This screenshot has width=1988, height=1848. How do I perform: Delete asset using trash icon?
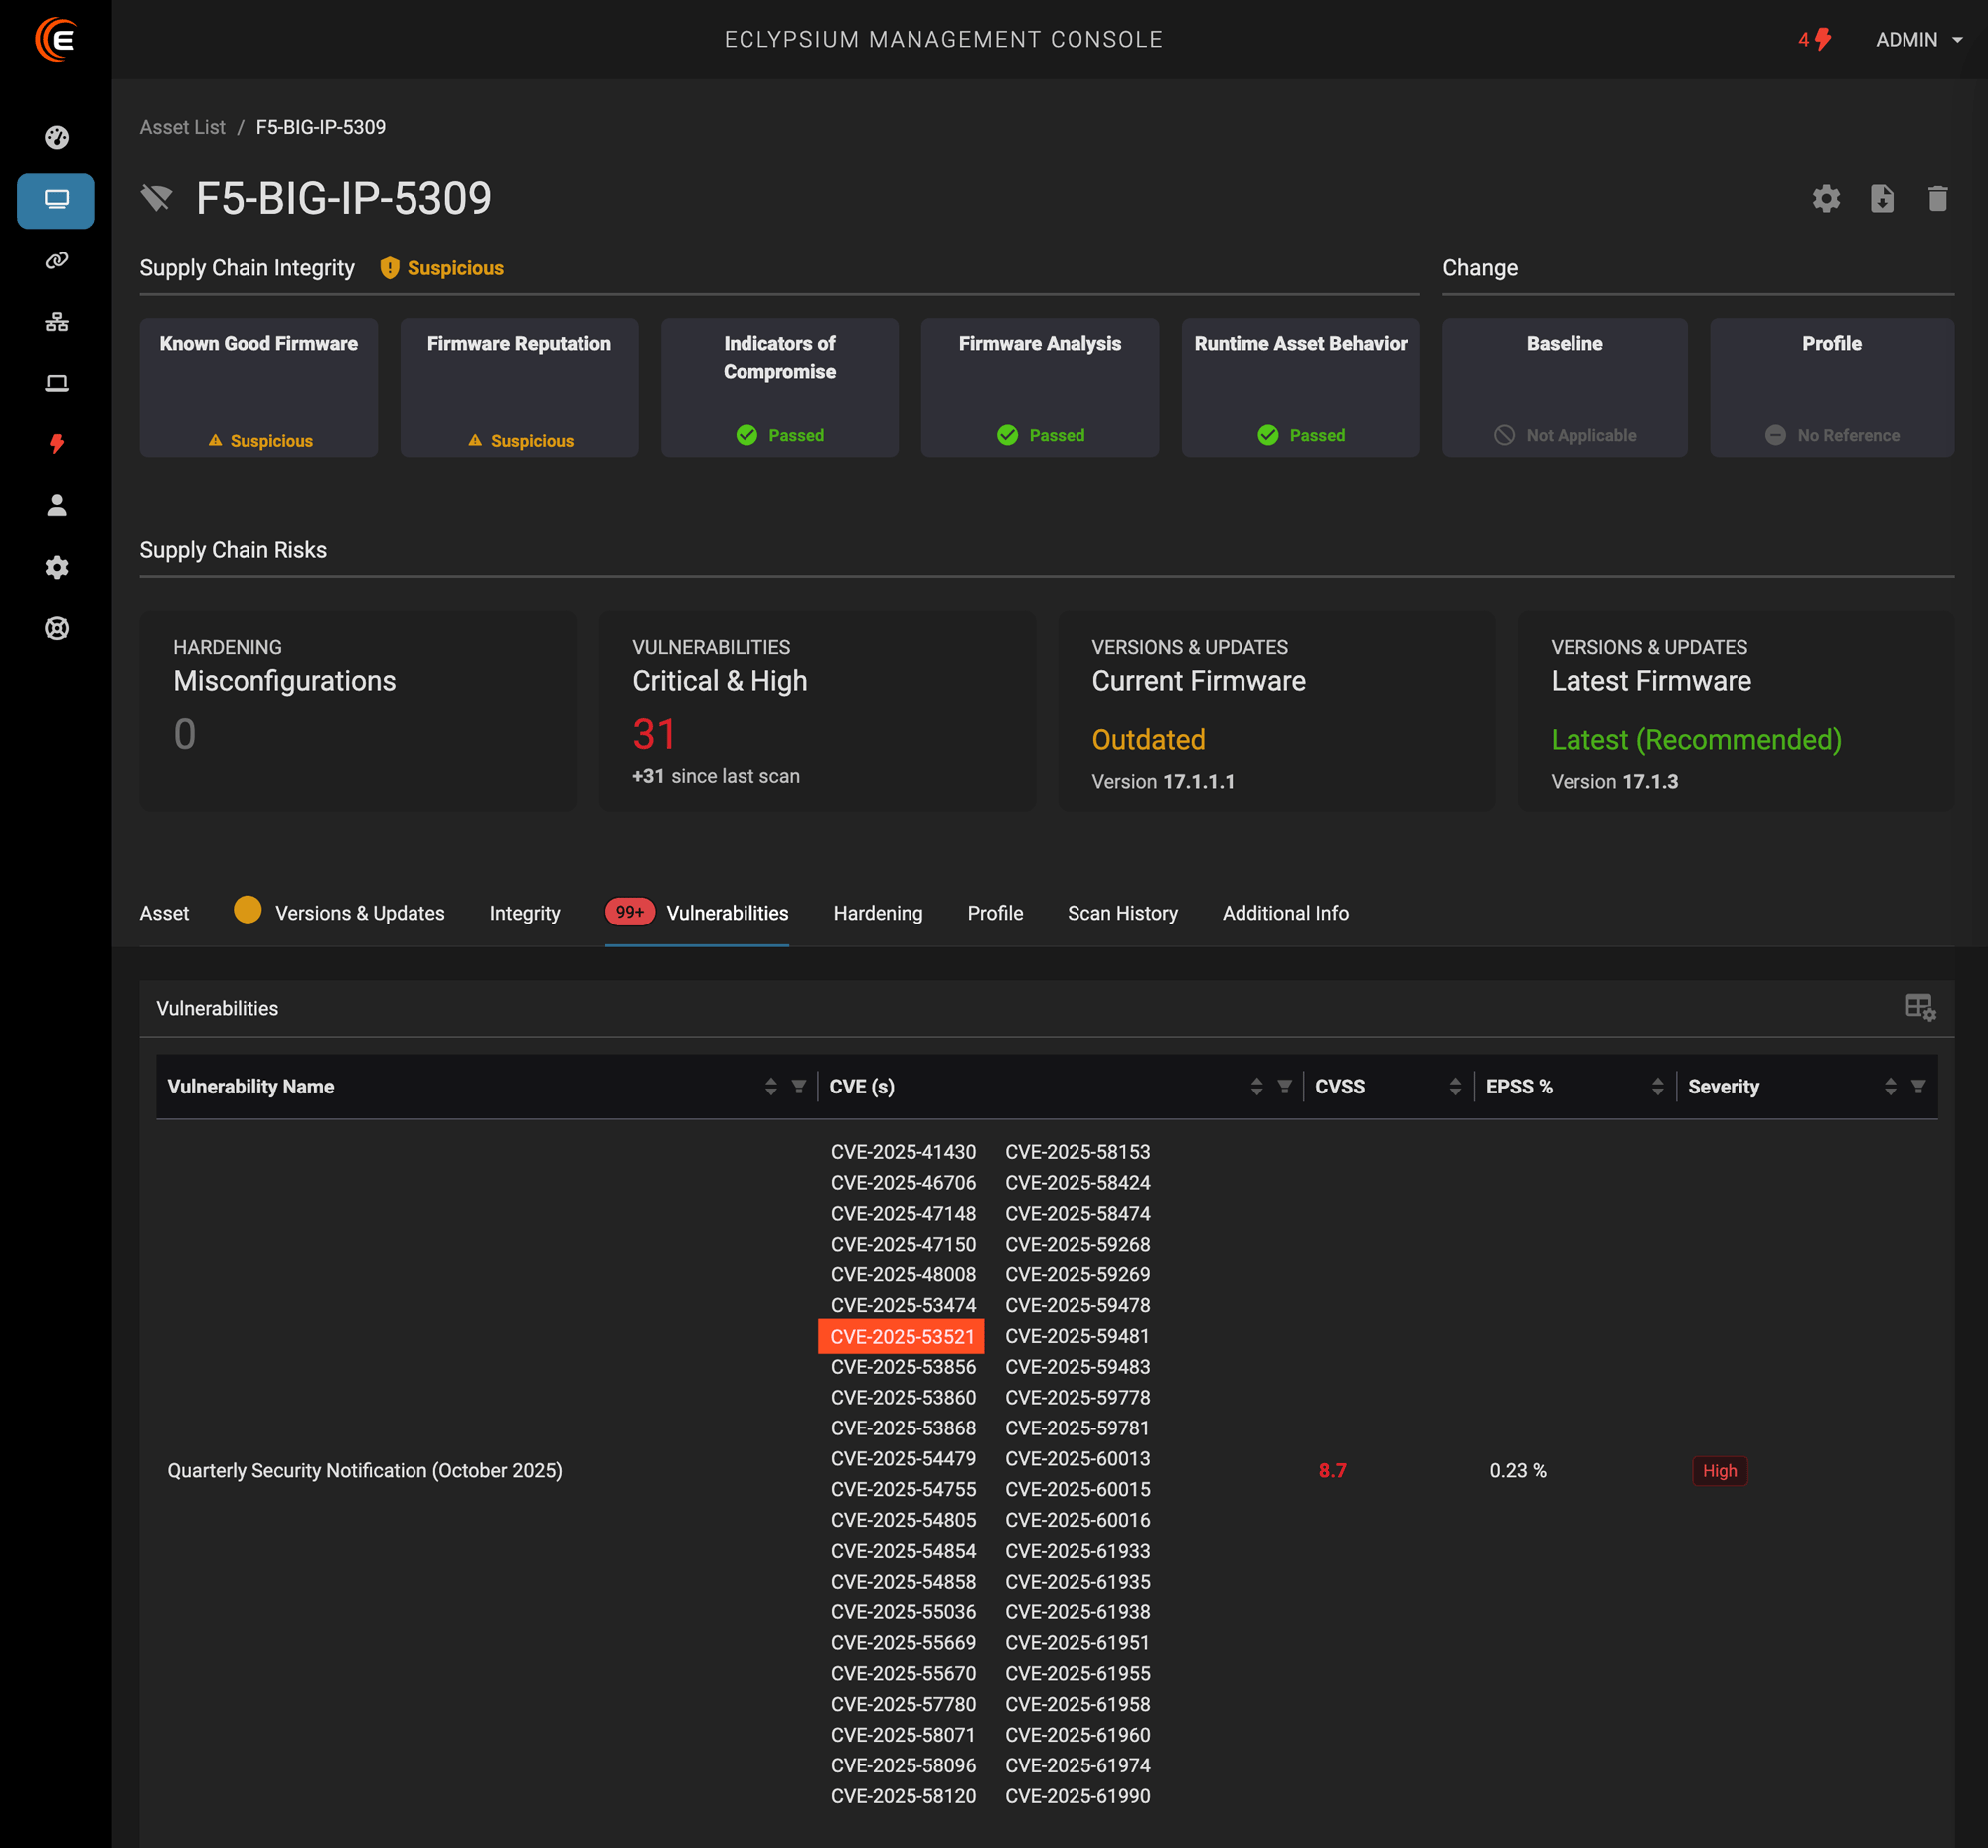point(1937,198)
